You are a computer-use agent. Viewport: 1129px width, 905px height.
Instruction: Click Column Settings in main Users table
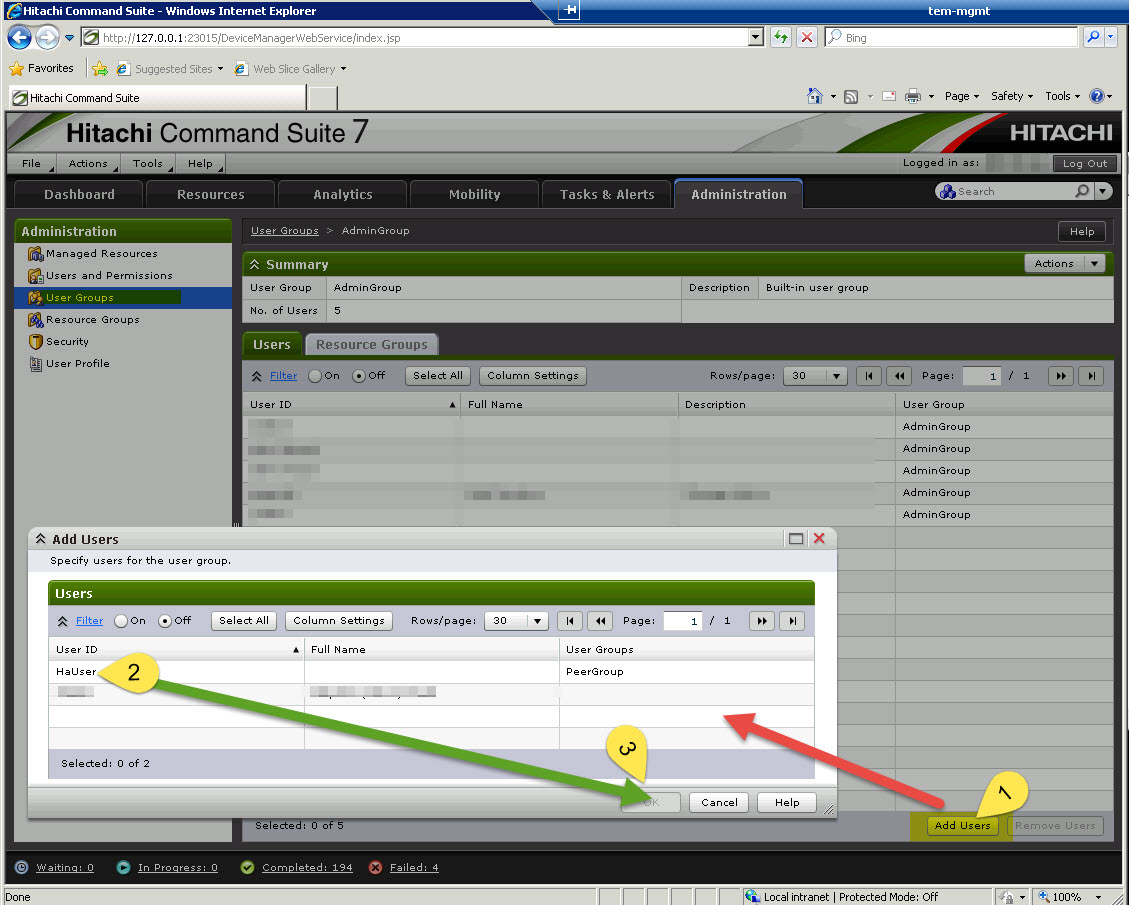[x=533, y=376]
